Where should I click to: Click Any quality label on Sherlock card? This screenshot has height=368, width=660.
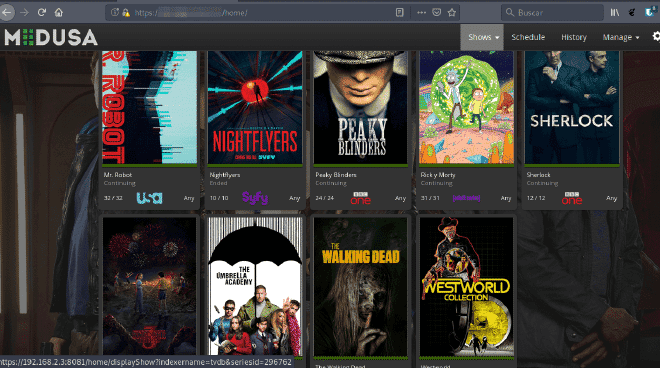[x=612, y=198]
